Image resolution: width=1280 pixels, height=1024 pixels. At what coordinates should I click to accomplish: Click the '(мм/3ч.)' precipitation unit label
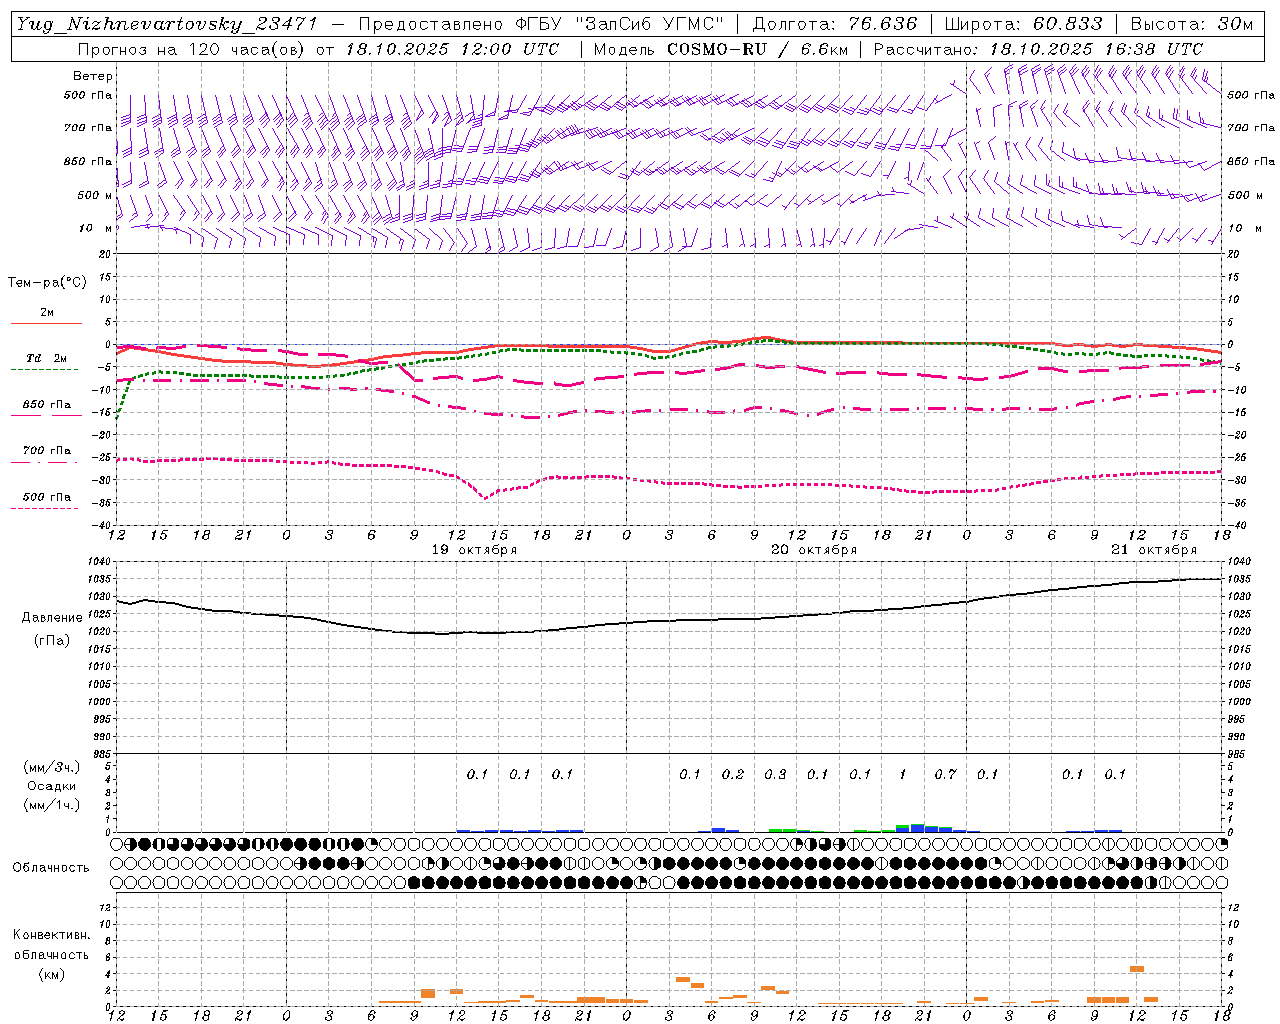51,767
